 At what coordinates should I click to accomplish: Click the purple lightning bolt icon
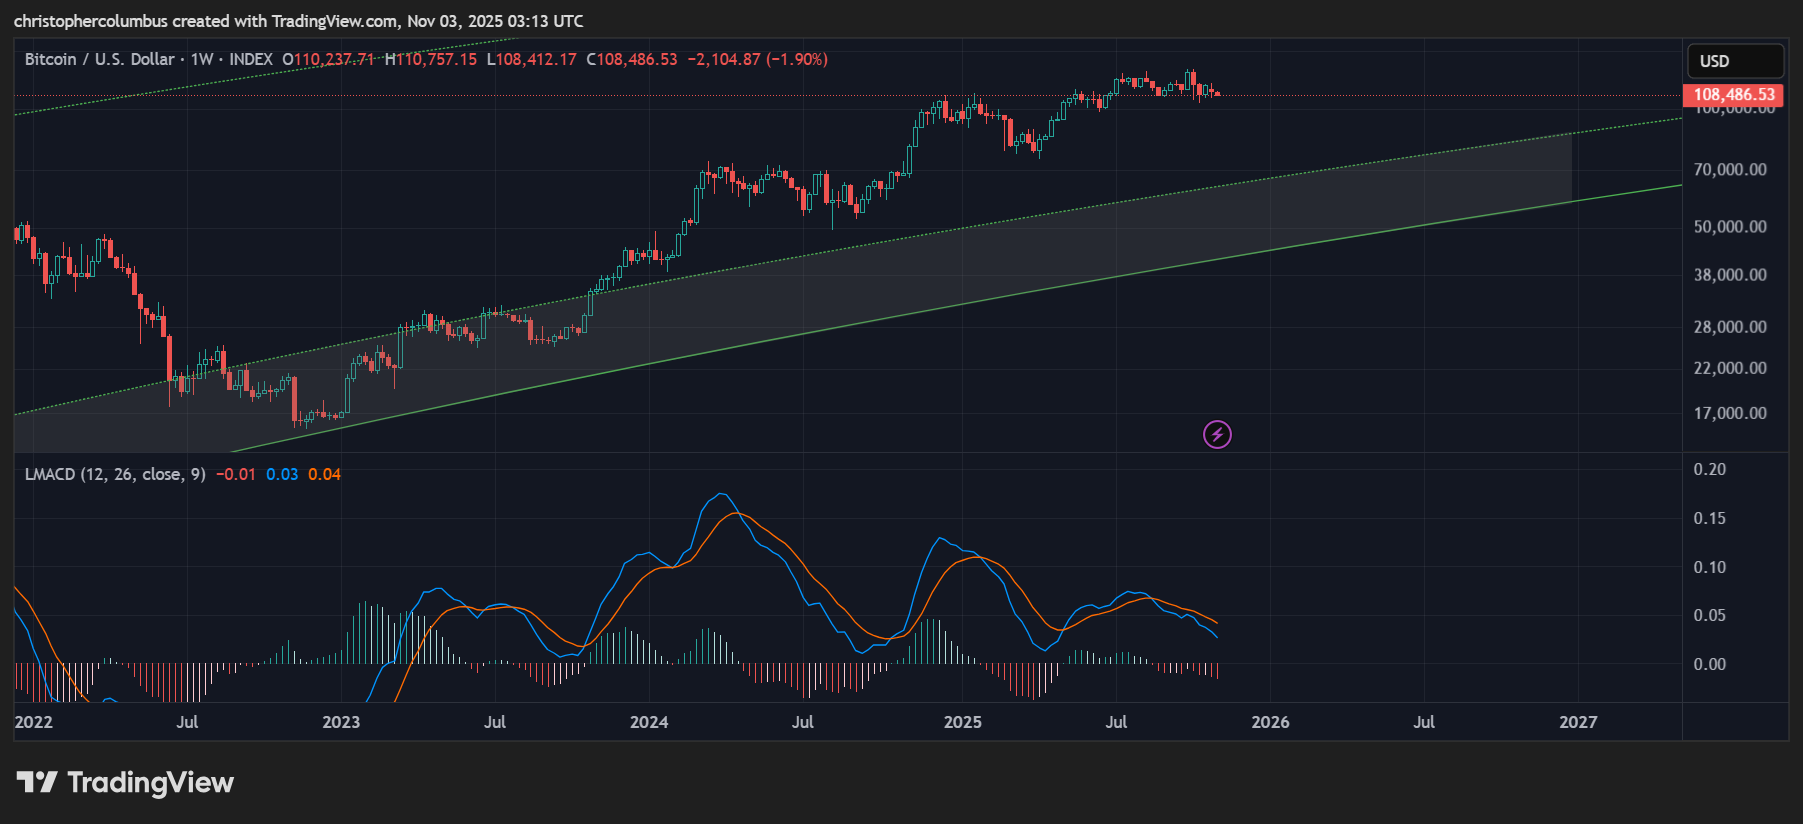[x=1217, y=434]
